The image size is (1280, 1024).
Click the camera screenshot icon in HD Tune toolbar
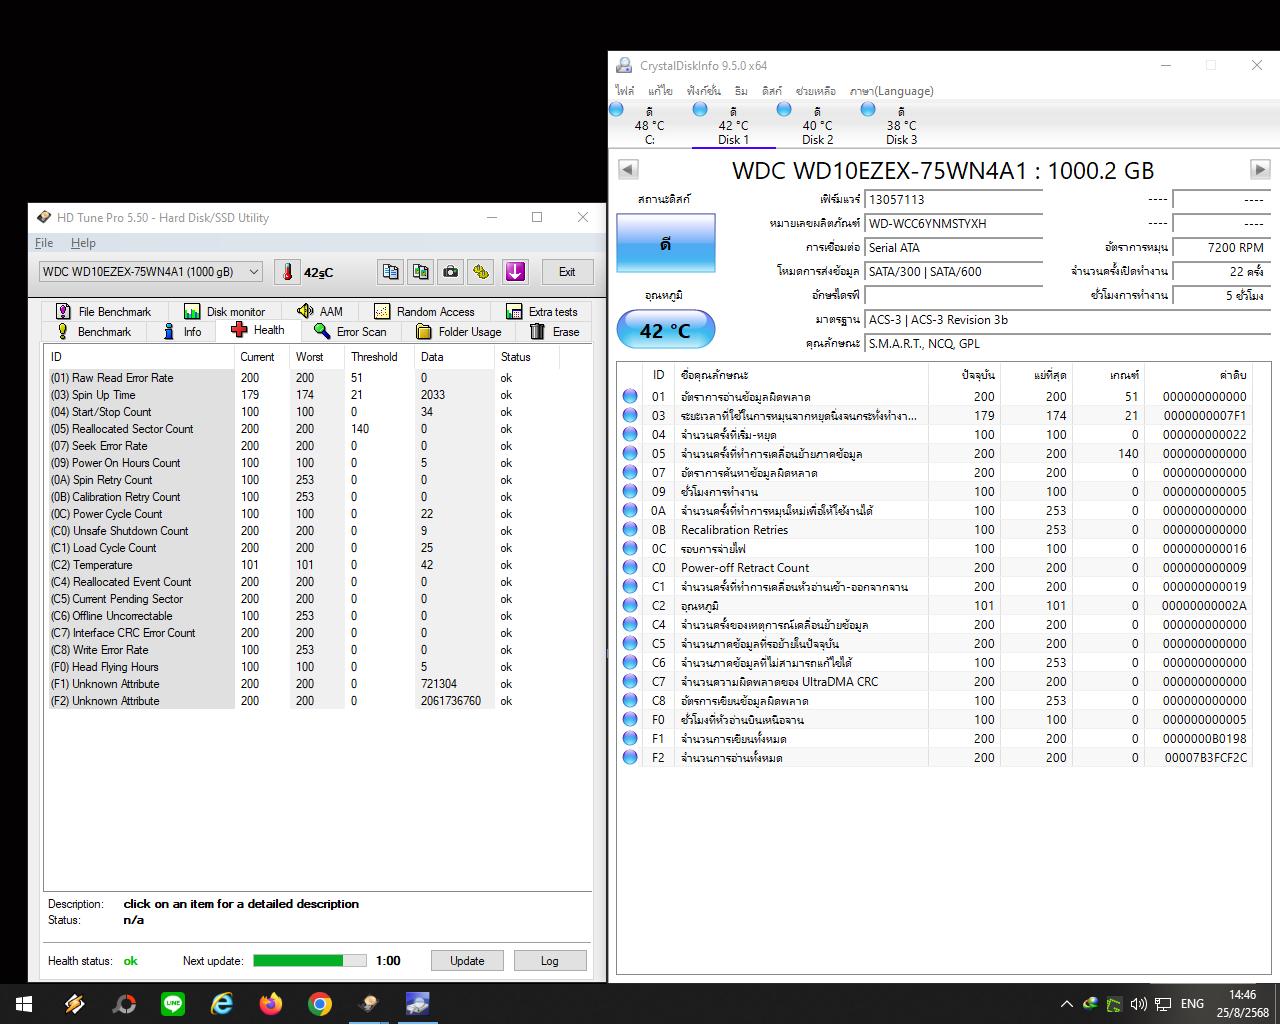click(451, 272)
